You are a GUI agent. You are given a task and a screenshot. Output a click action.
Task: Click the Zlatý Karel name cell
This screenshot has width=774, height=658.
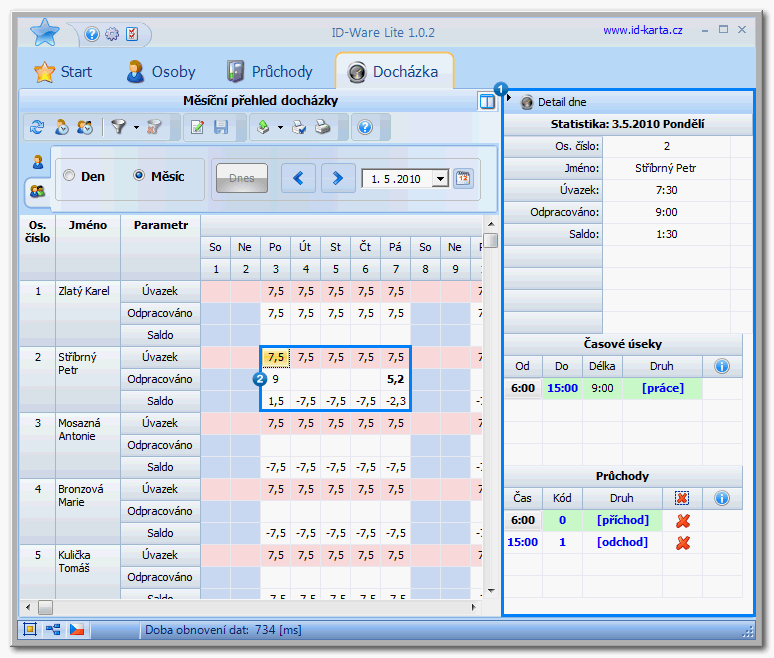pos(87,313)
